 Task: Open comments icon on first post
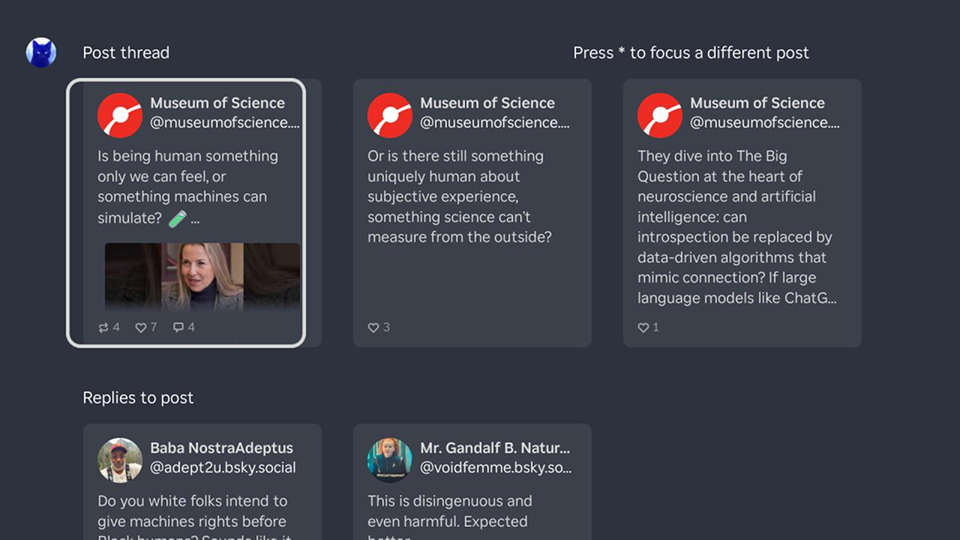click(178, 327)
